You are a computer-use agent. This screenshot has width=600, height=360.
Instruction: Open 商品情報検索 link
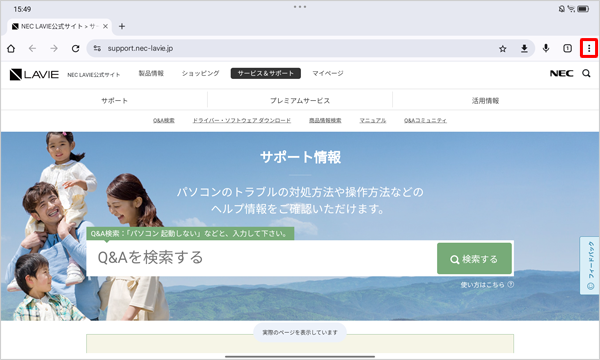[x=325, y=121]
